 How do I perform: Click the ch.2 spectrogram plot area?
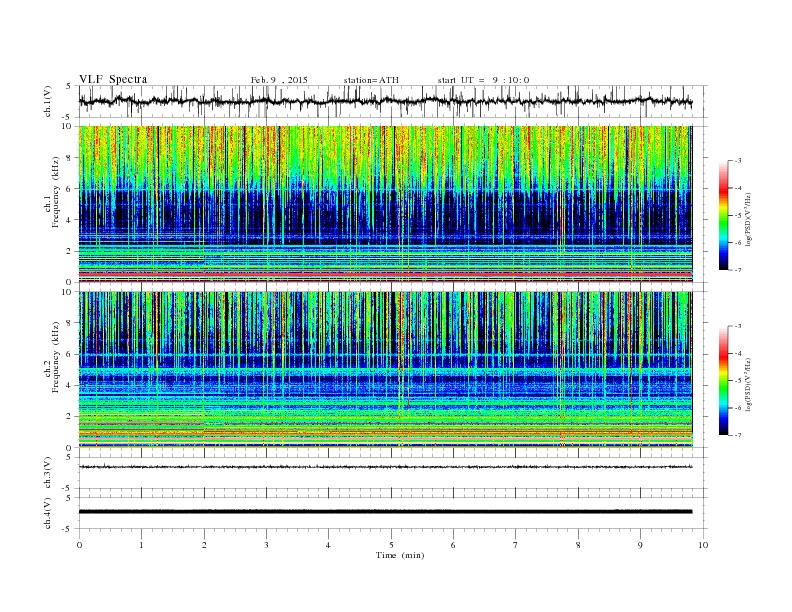click(386, 370)
